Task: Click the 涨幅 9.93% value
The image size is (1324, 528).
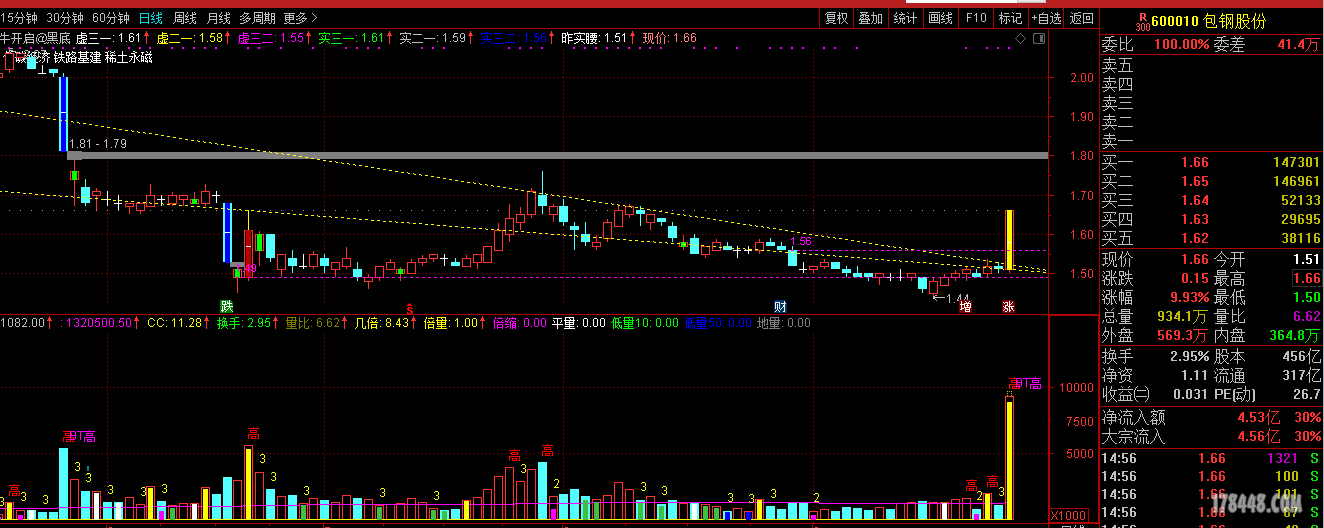Action: pos(1187,297)
